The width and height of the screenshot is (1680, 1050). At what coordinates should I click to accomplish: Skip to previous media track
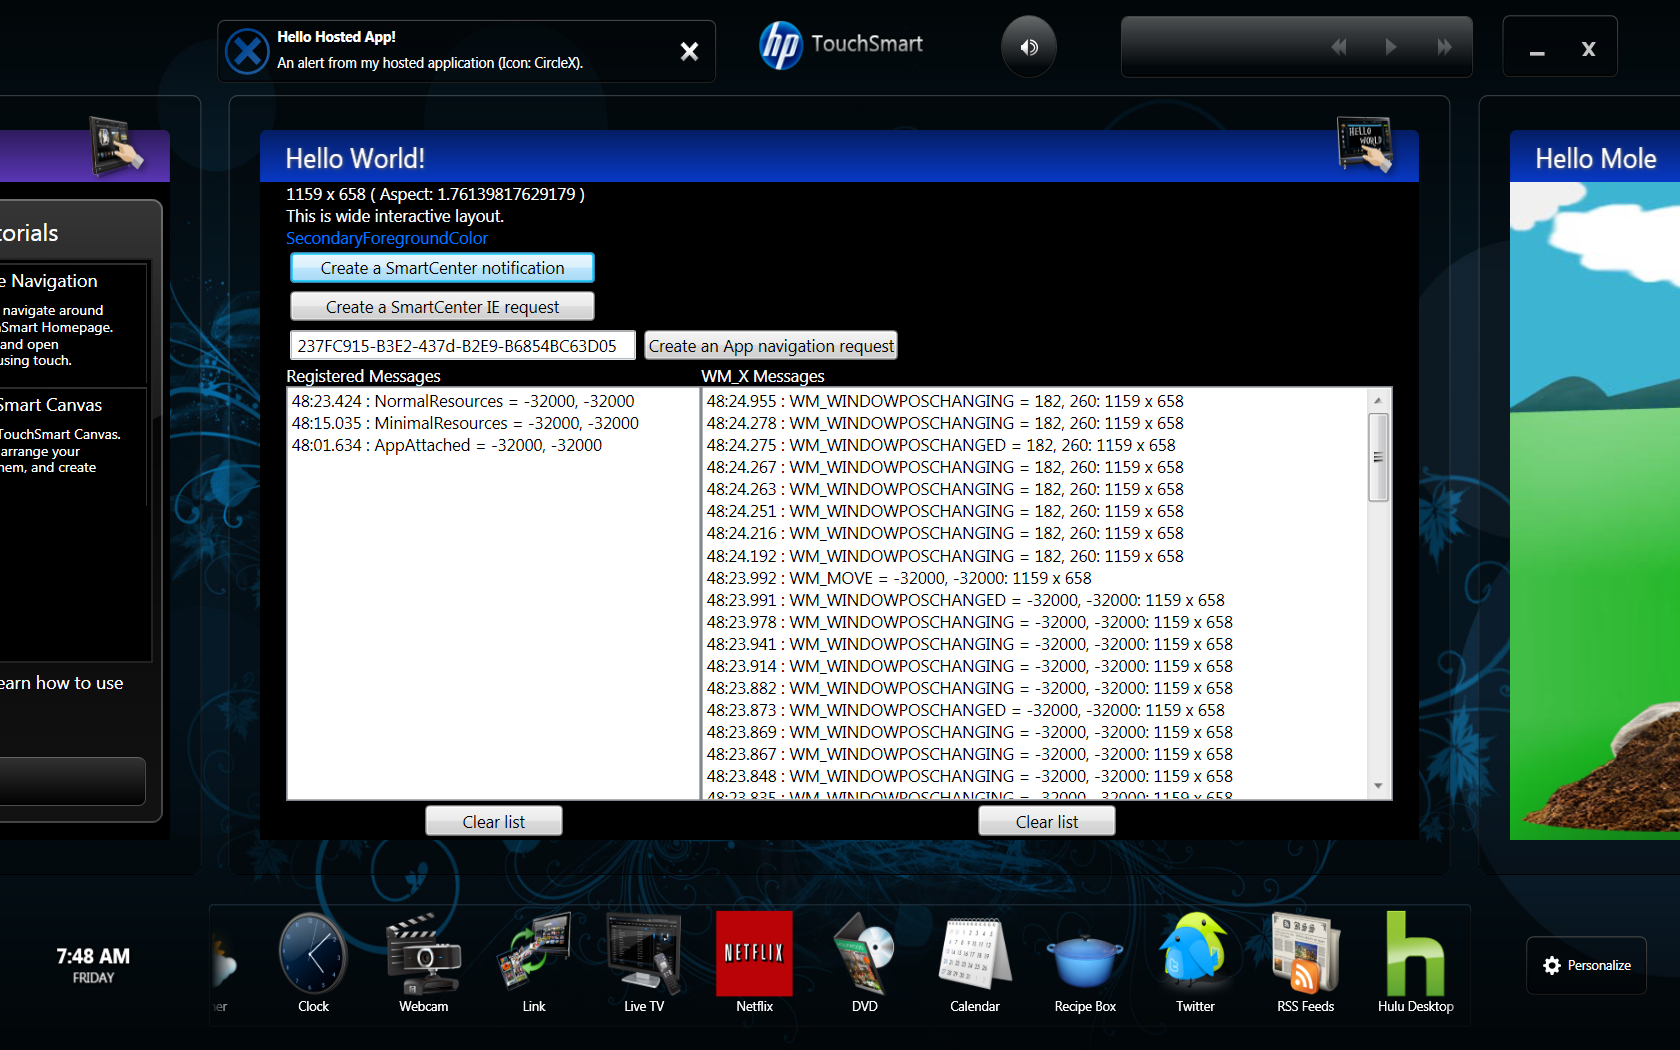(1338, 47)
